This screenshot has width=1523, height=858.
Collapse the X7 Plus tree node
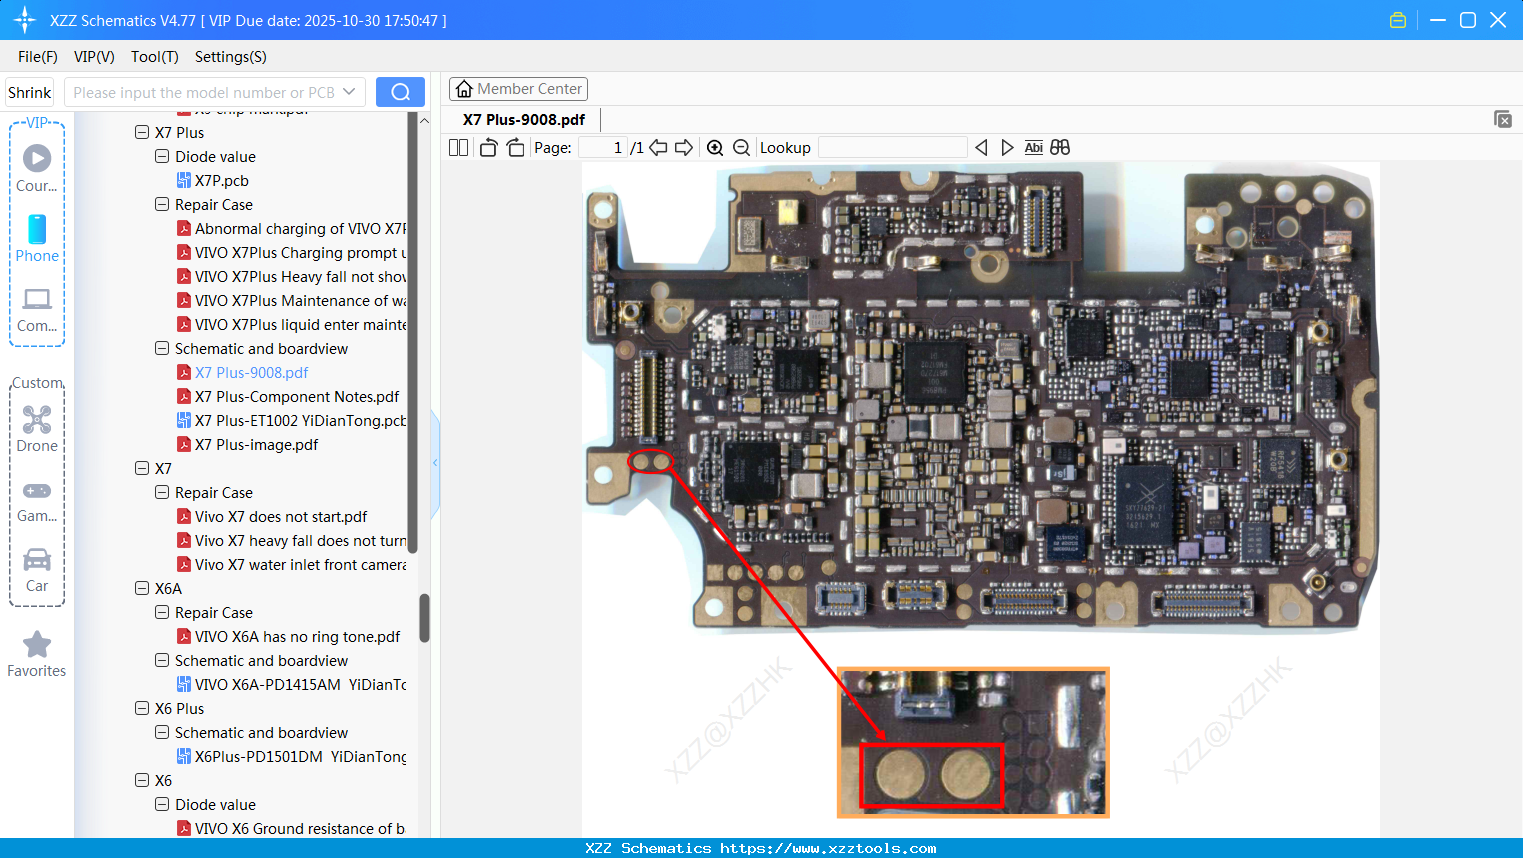(x=142, y=132)
